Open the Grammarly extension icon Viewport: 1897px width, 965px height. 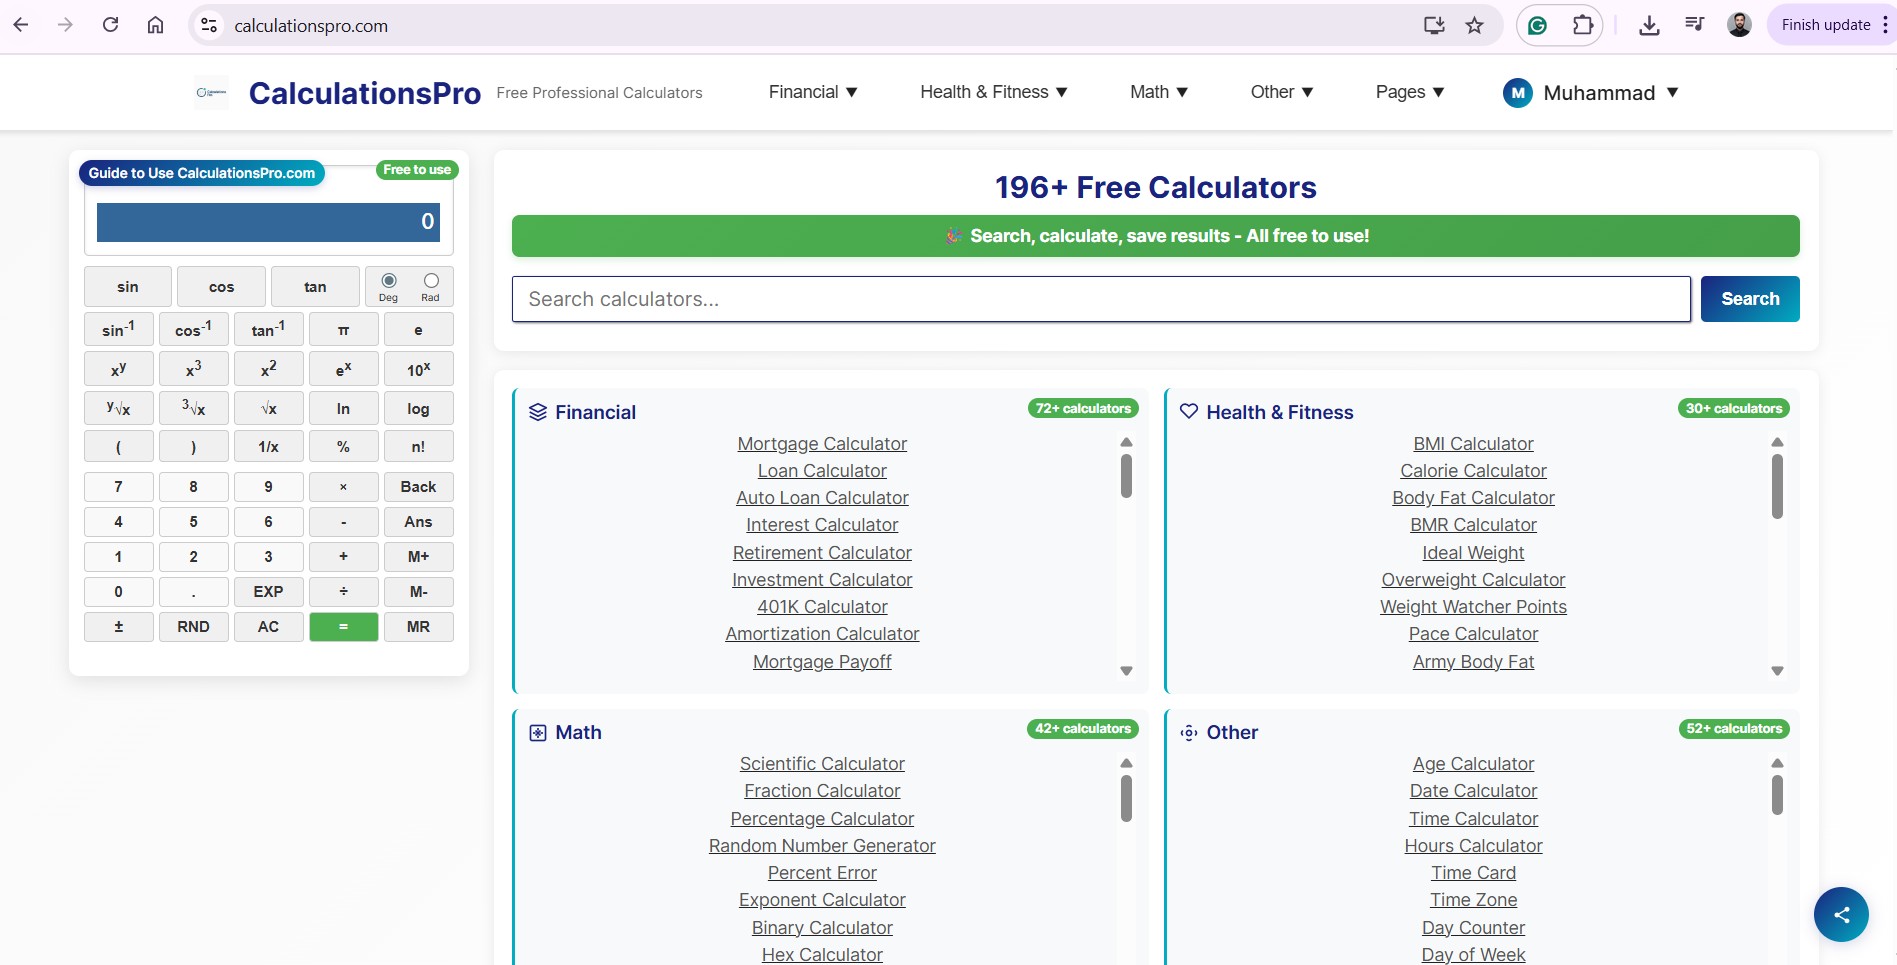click(1539, 25)
